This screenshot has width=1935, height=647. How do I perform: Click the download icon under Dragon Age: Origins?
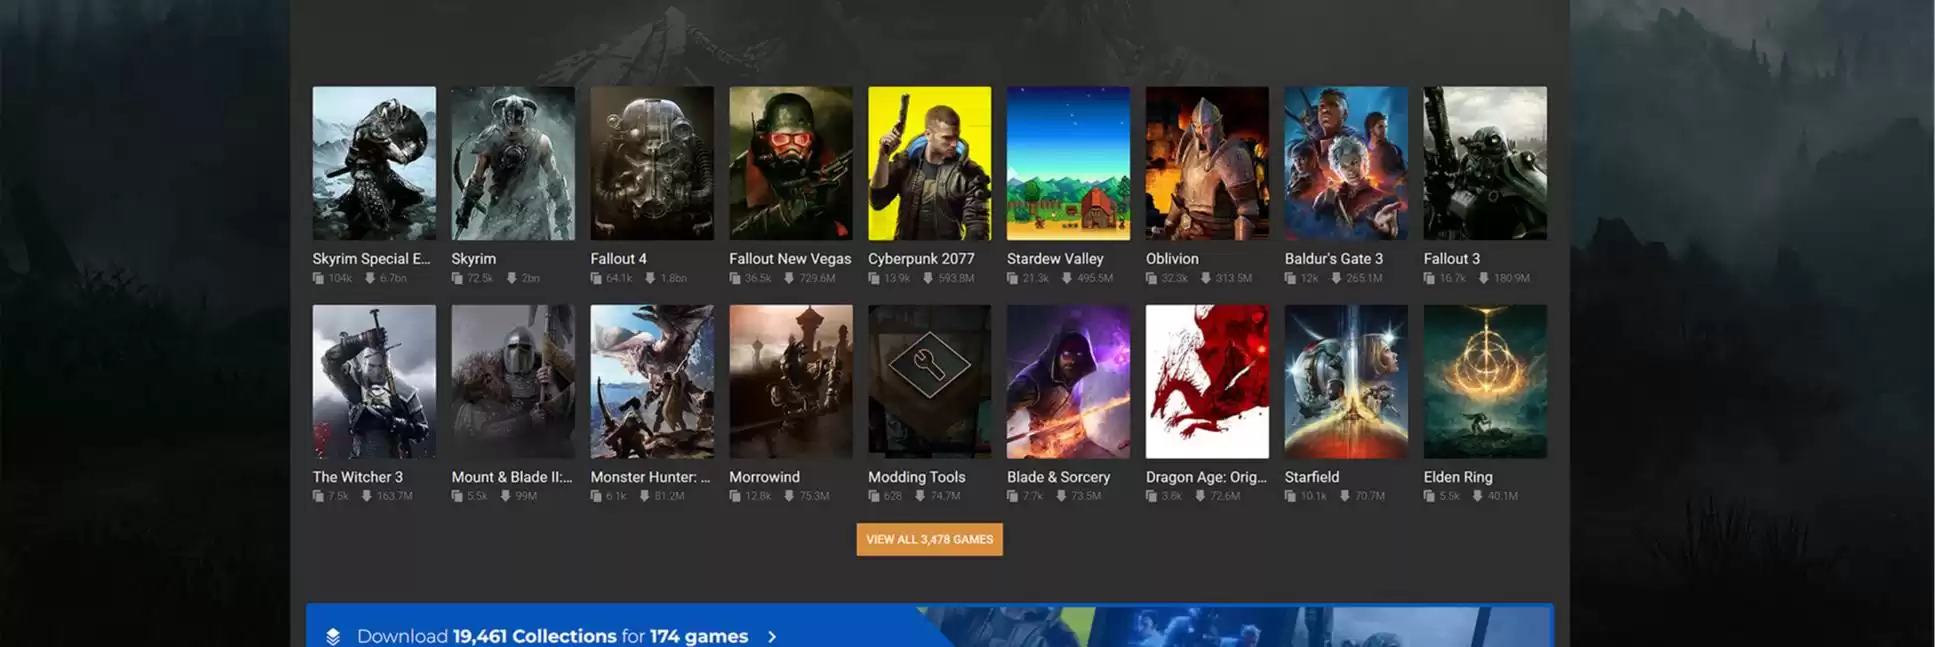pos(1200,496)
